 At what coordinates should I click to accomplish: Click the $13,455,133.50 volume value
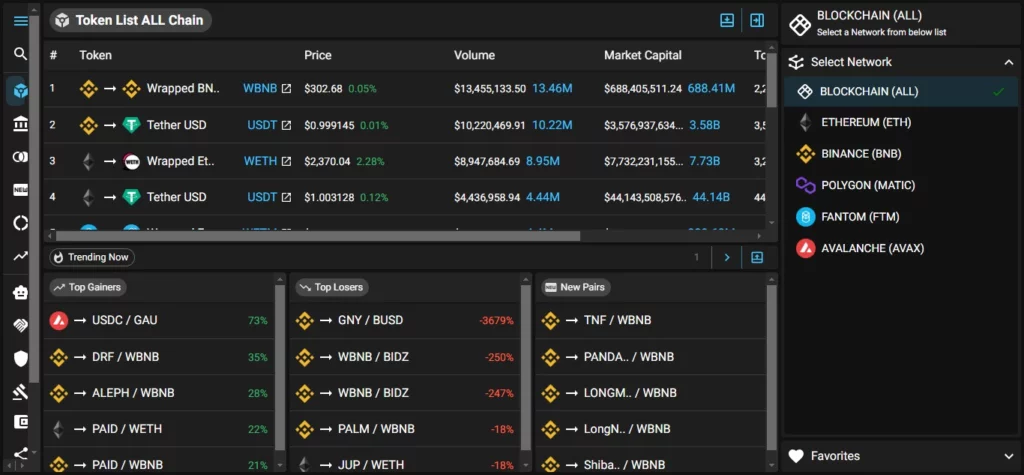pos(490,88)
